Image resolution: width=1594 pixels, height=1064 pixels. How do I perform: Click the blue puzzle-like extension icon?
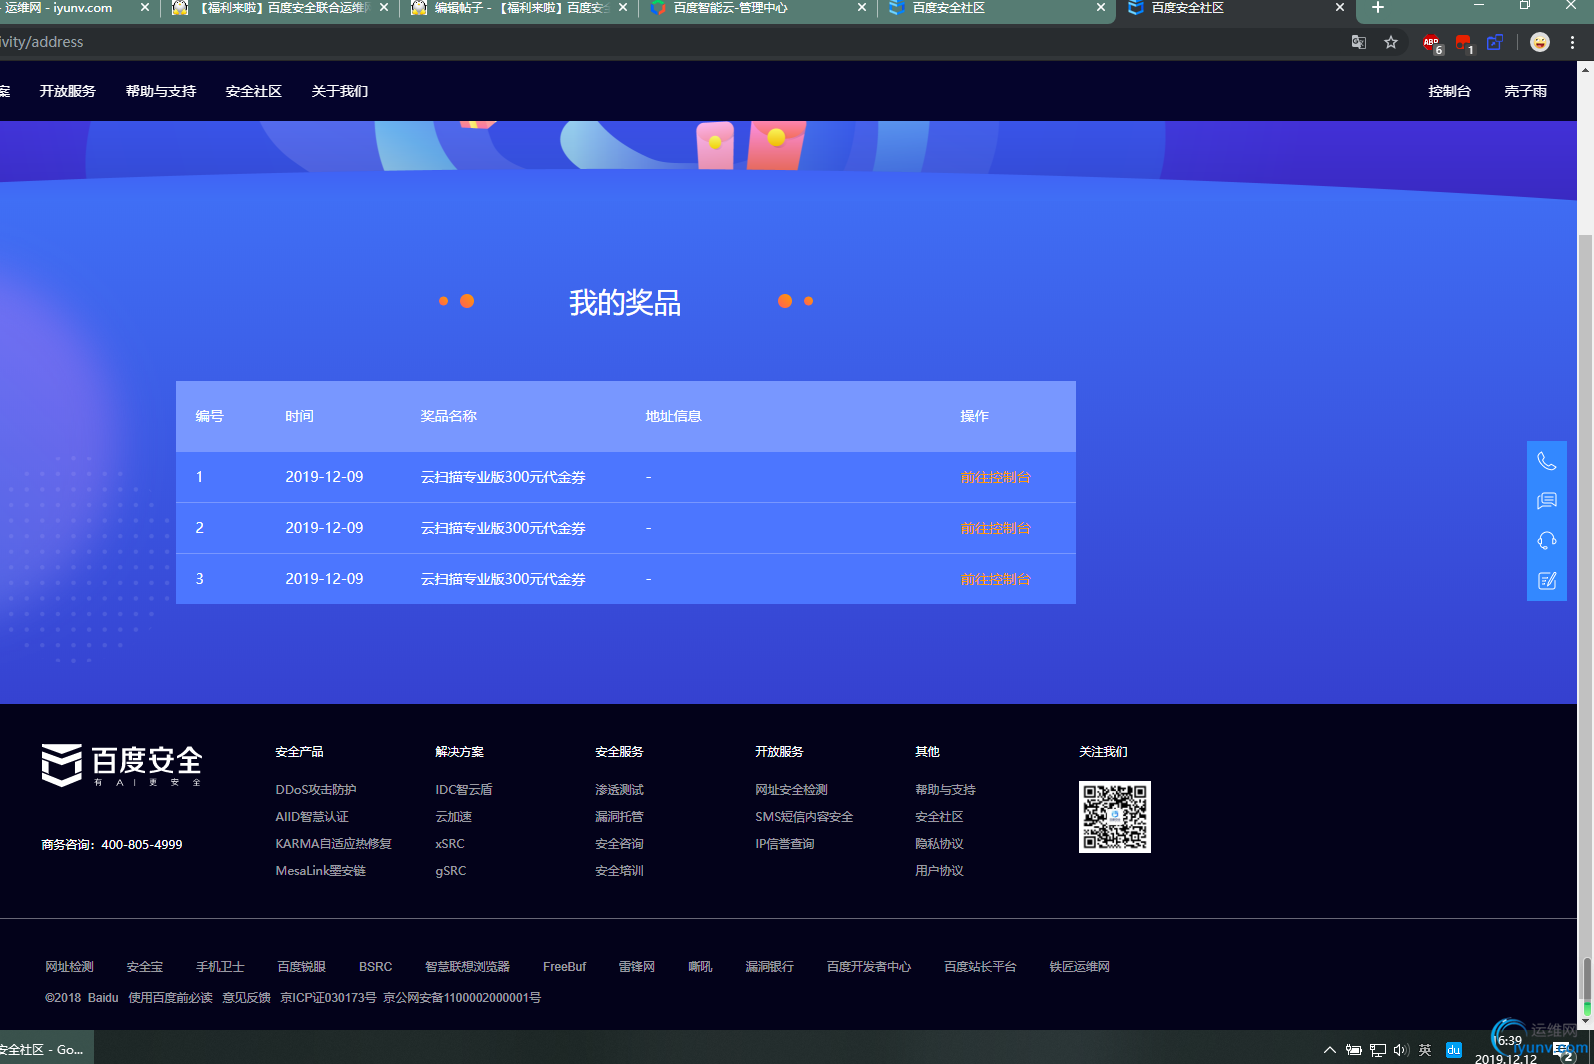[x=1495, y=42]
